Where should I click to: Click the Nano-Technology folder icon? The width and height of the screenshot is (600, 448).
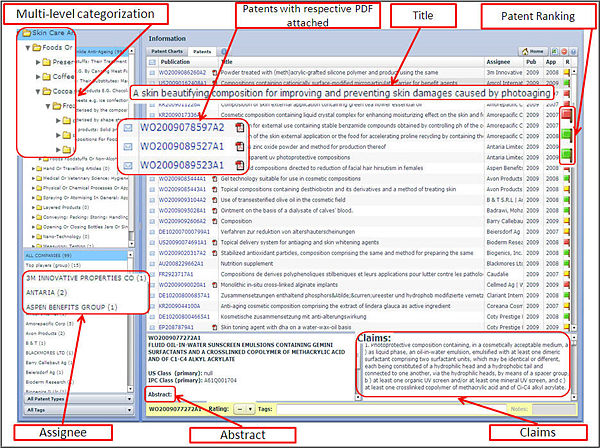point(39,237)
